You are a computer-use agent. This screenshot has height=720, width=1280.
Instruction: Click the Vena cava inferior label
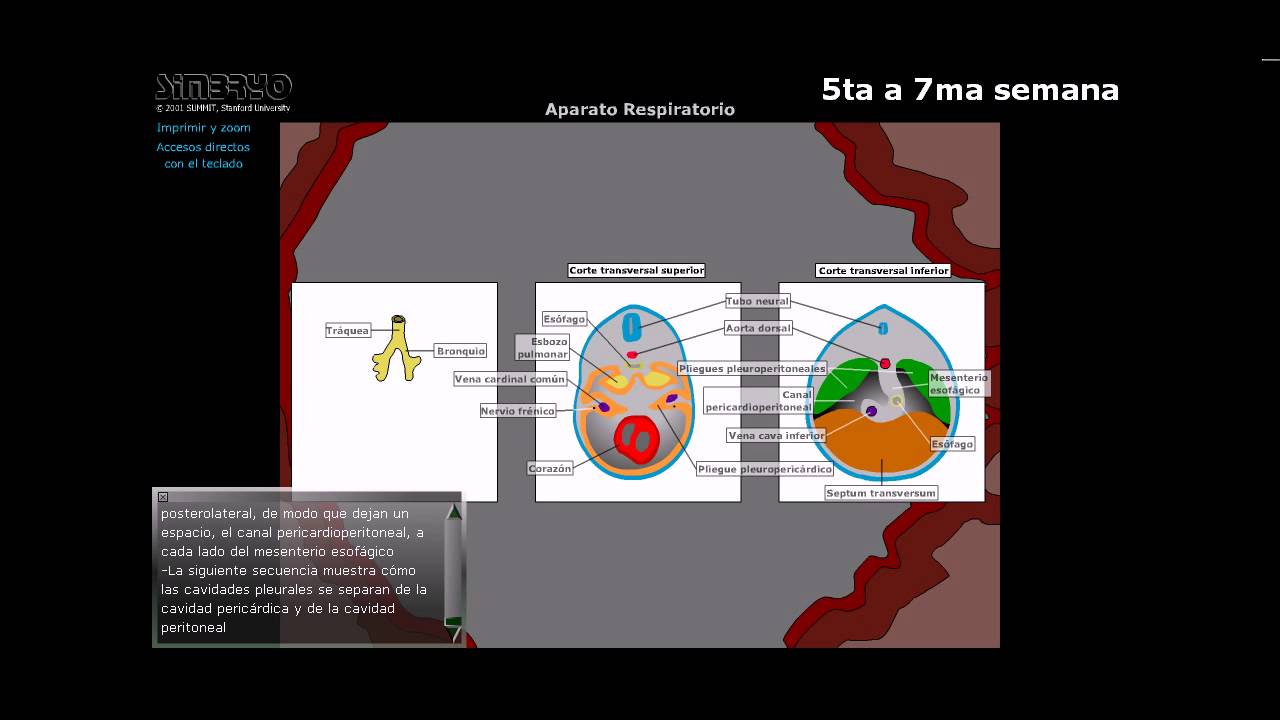(x=777, y=436)
